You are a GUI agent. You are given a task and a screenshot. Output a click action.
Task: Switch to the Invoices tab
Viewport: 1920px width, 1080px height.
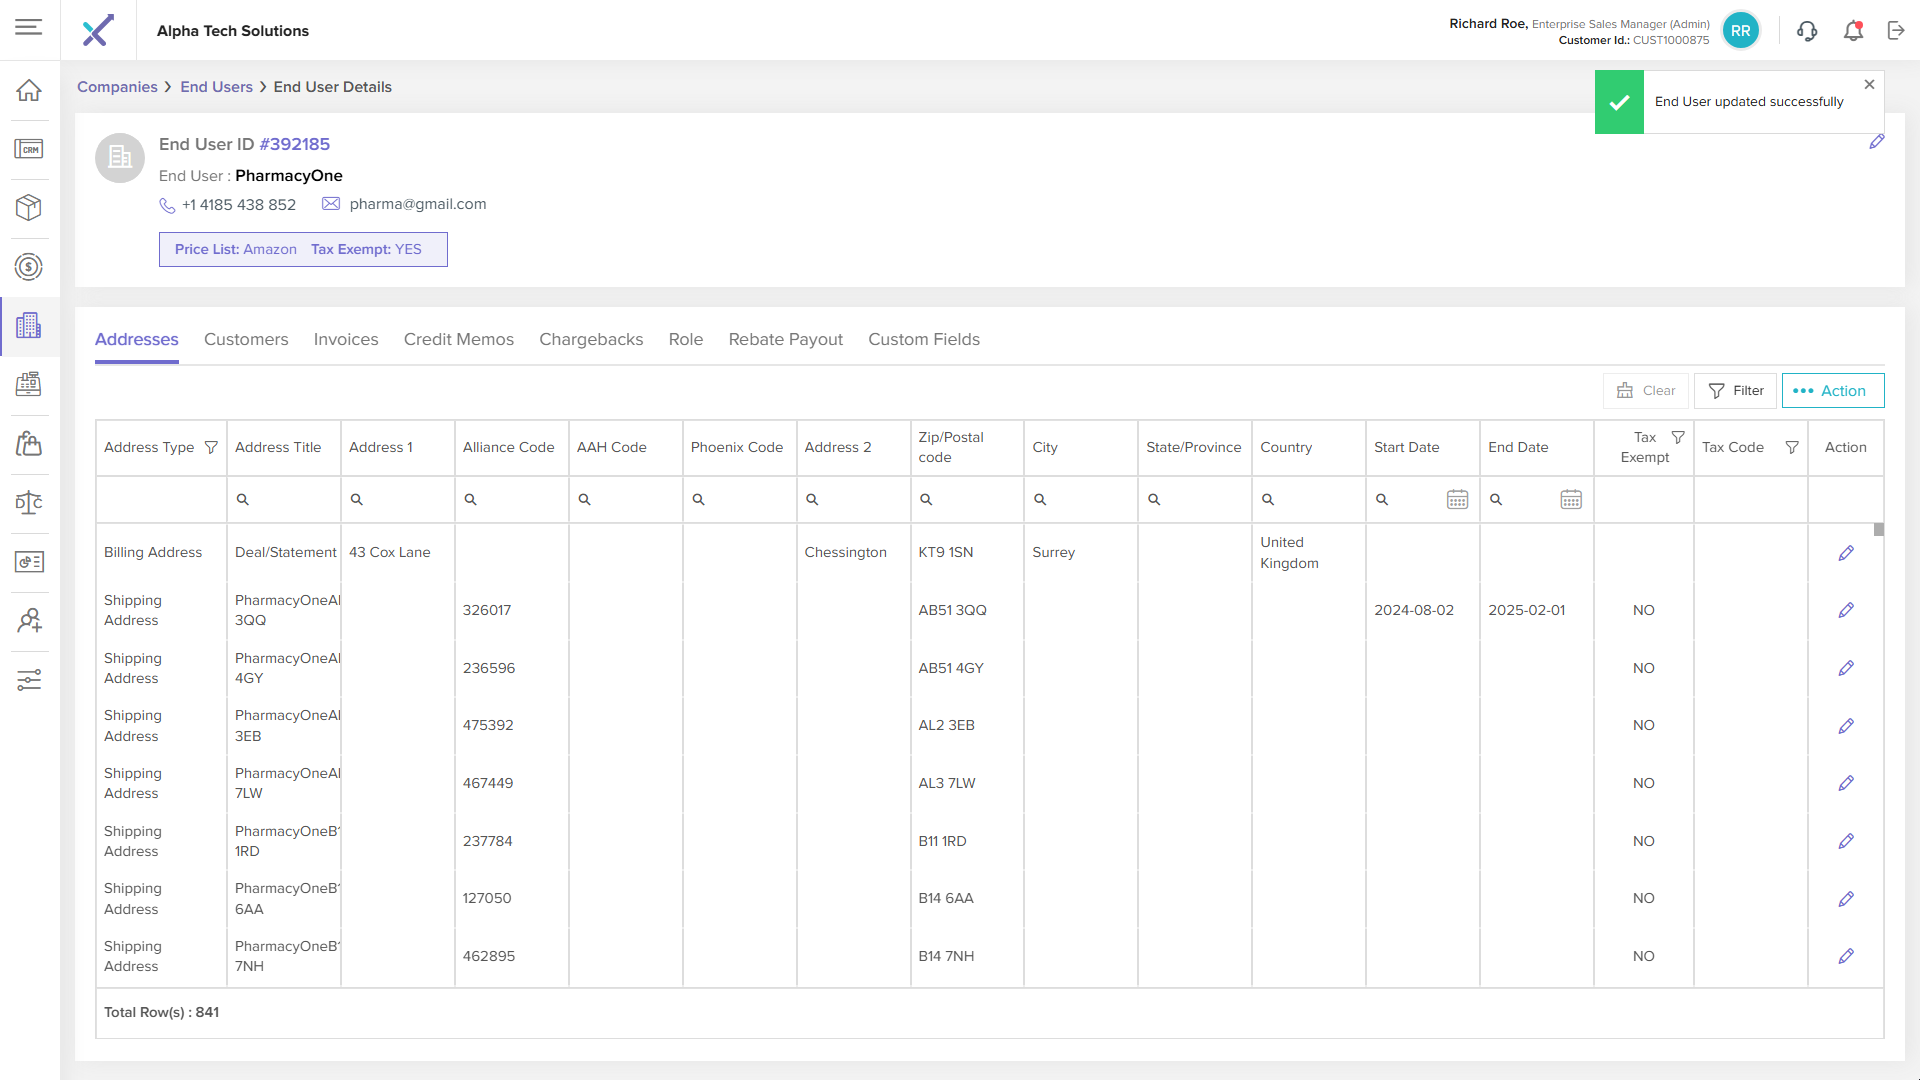pyautogui.click(x=346, y=340)
